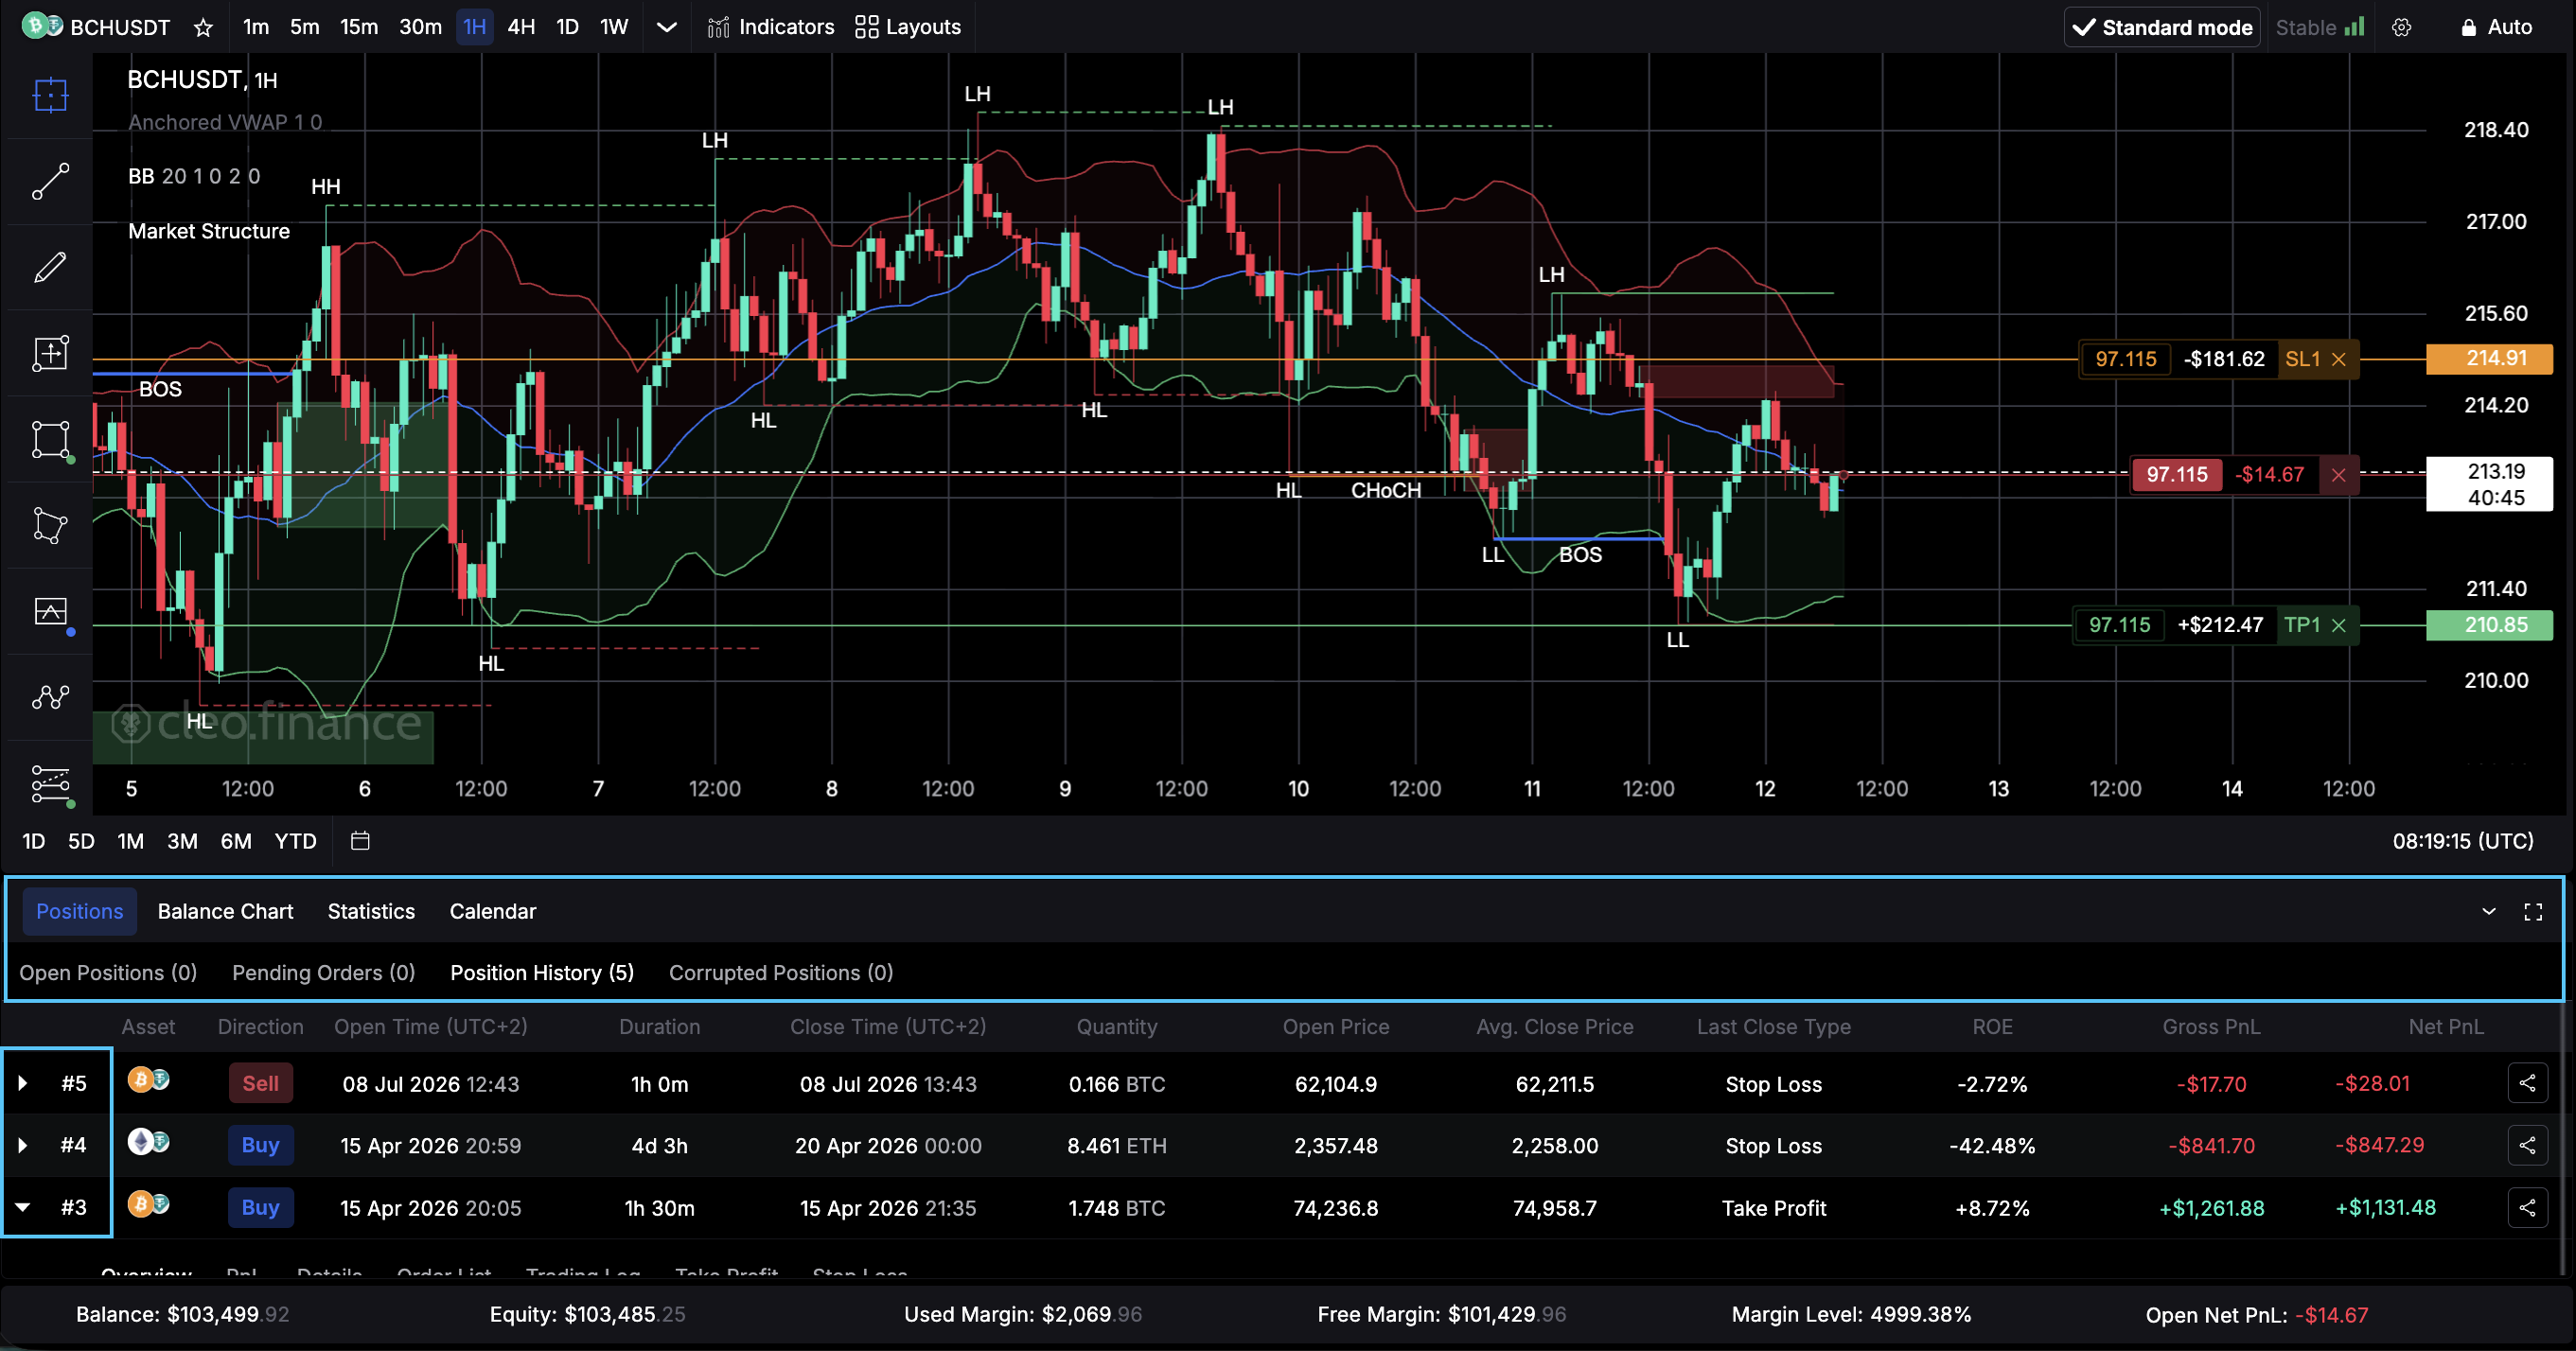Viewport: 2576px width, 1351px height.
Task: Collapse position #3 row details
Action: point(23,1207)
